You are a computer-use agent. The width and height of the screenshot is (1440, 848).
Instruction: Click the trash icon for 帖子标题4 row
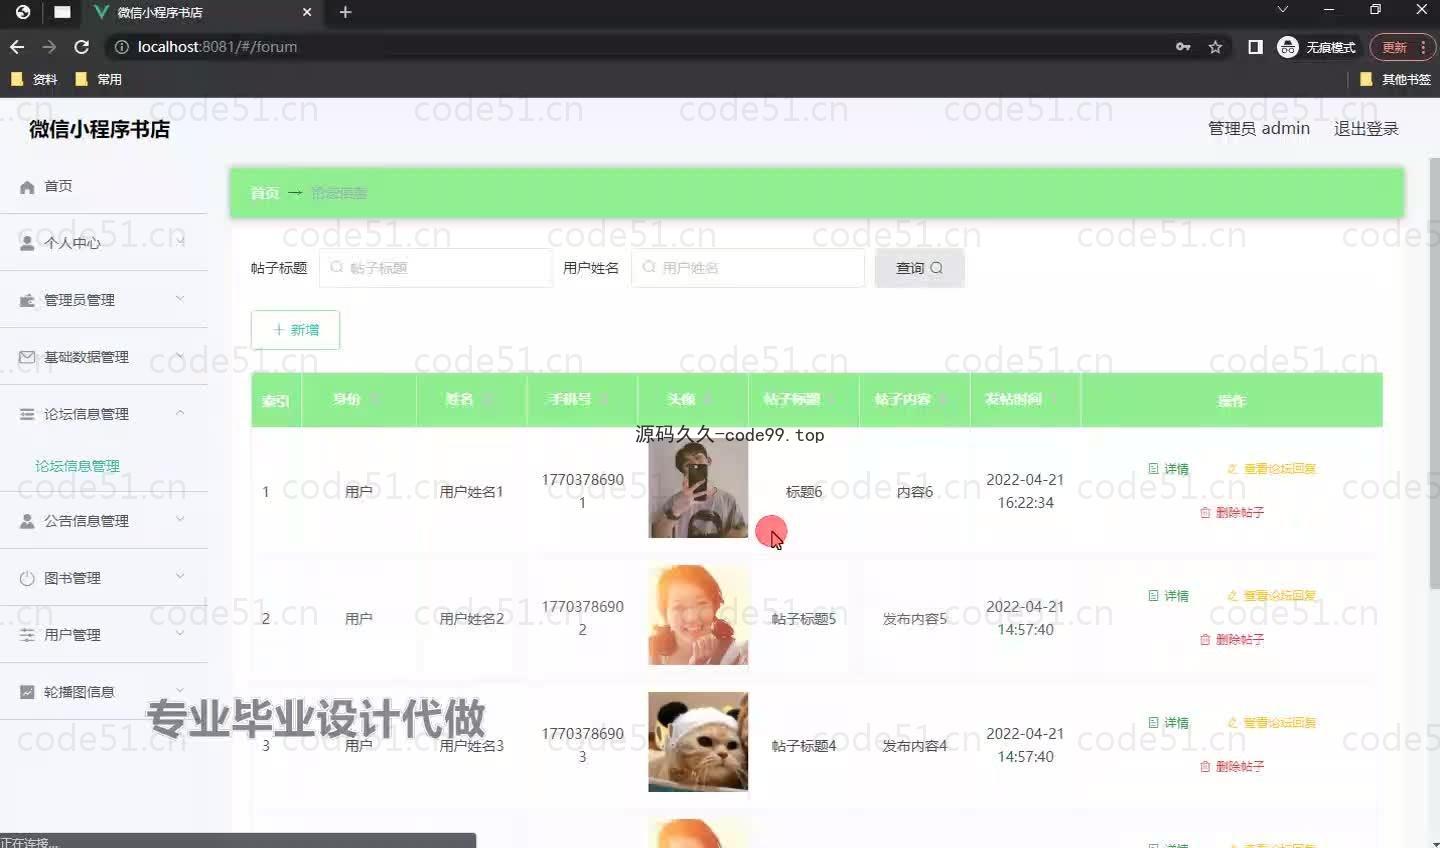pos(1205,766)
